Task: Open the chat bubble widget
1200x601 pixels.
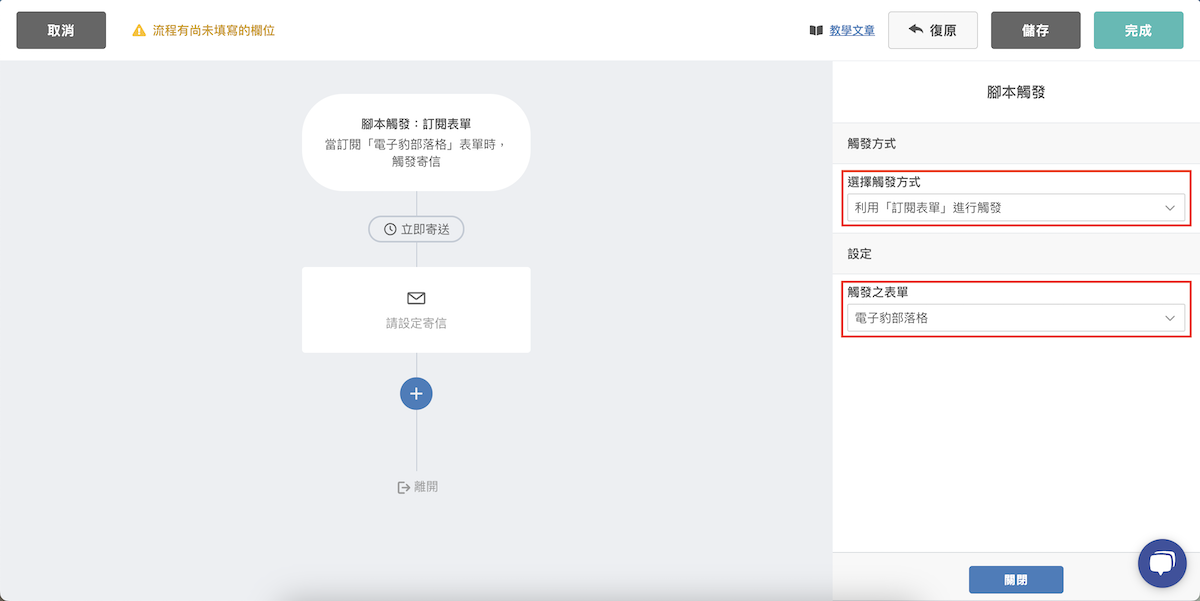Action: tap(1162, 563)
